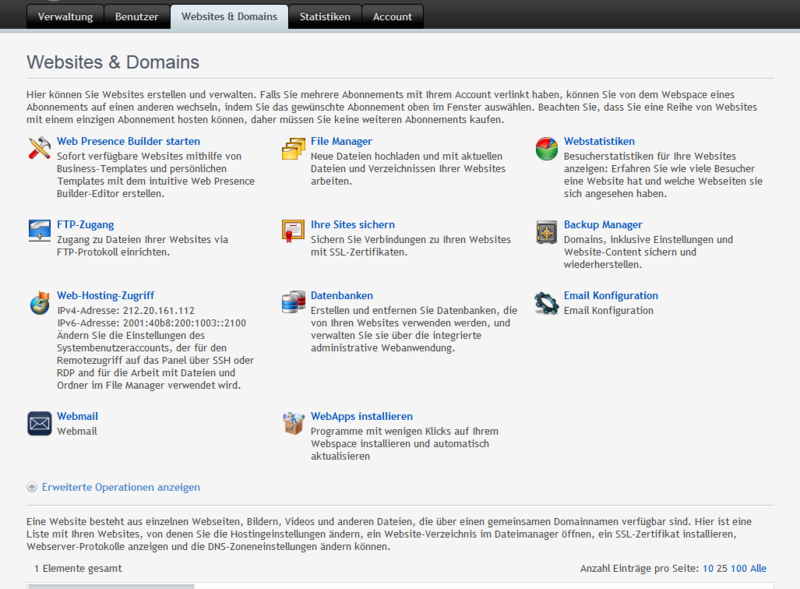The image size is (800, 589).
Task: Click the Anzahl Einträge pro Seite label
Action: click(x=639, y=569)
